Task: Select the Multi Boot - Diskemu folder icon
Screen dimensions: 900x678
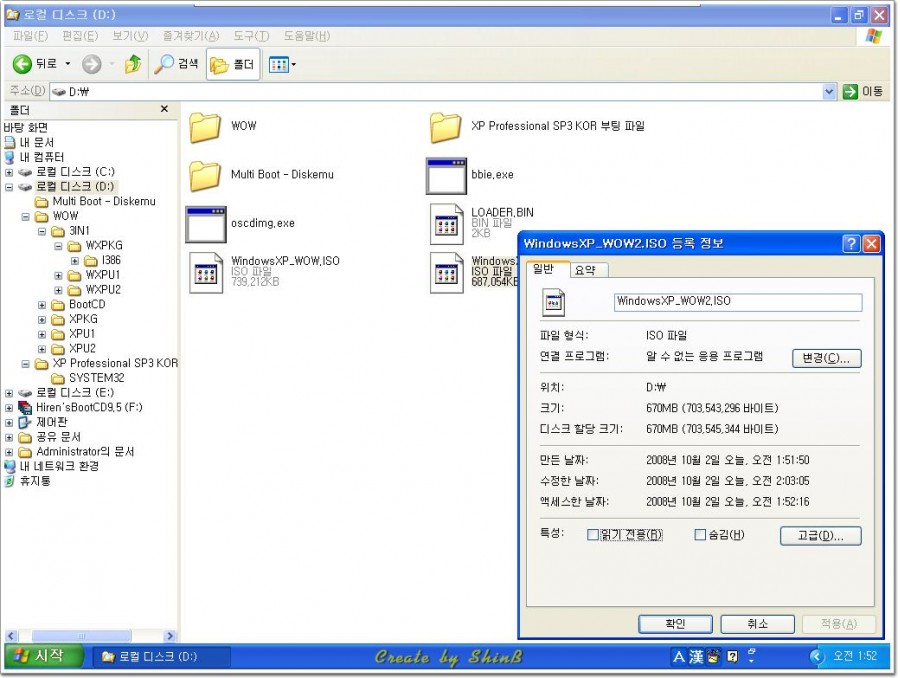Action: (205, 175)
